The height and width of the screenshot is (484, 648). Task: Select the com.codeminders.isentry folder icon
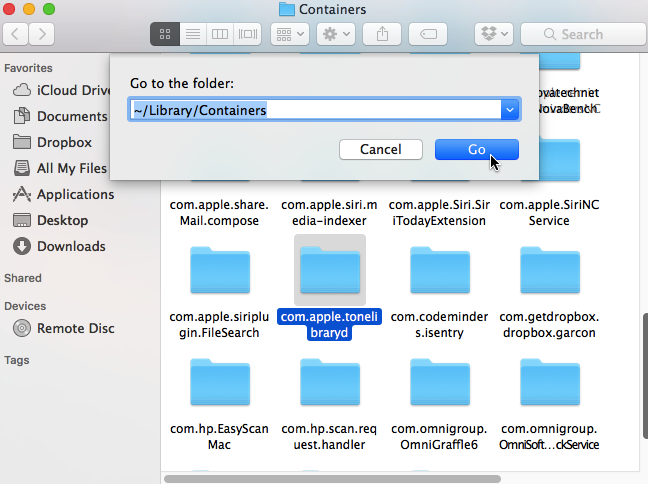coord(440,270)
